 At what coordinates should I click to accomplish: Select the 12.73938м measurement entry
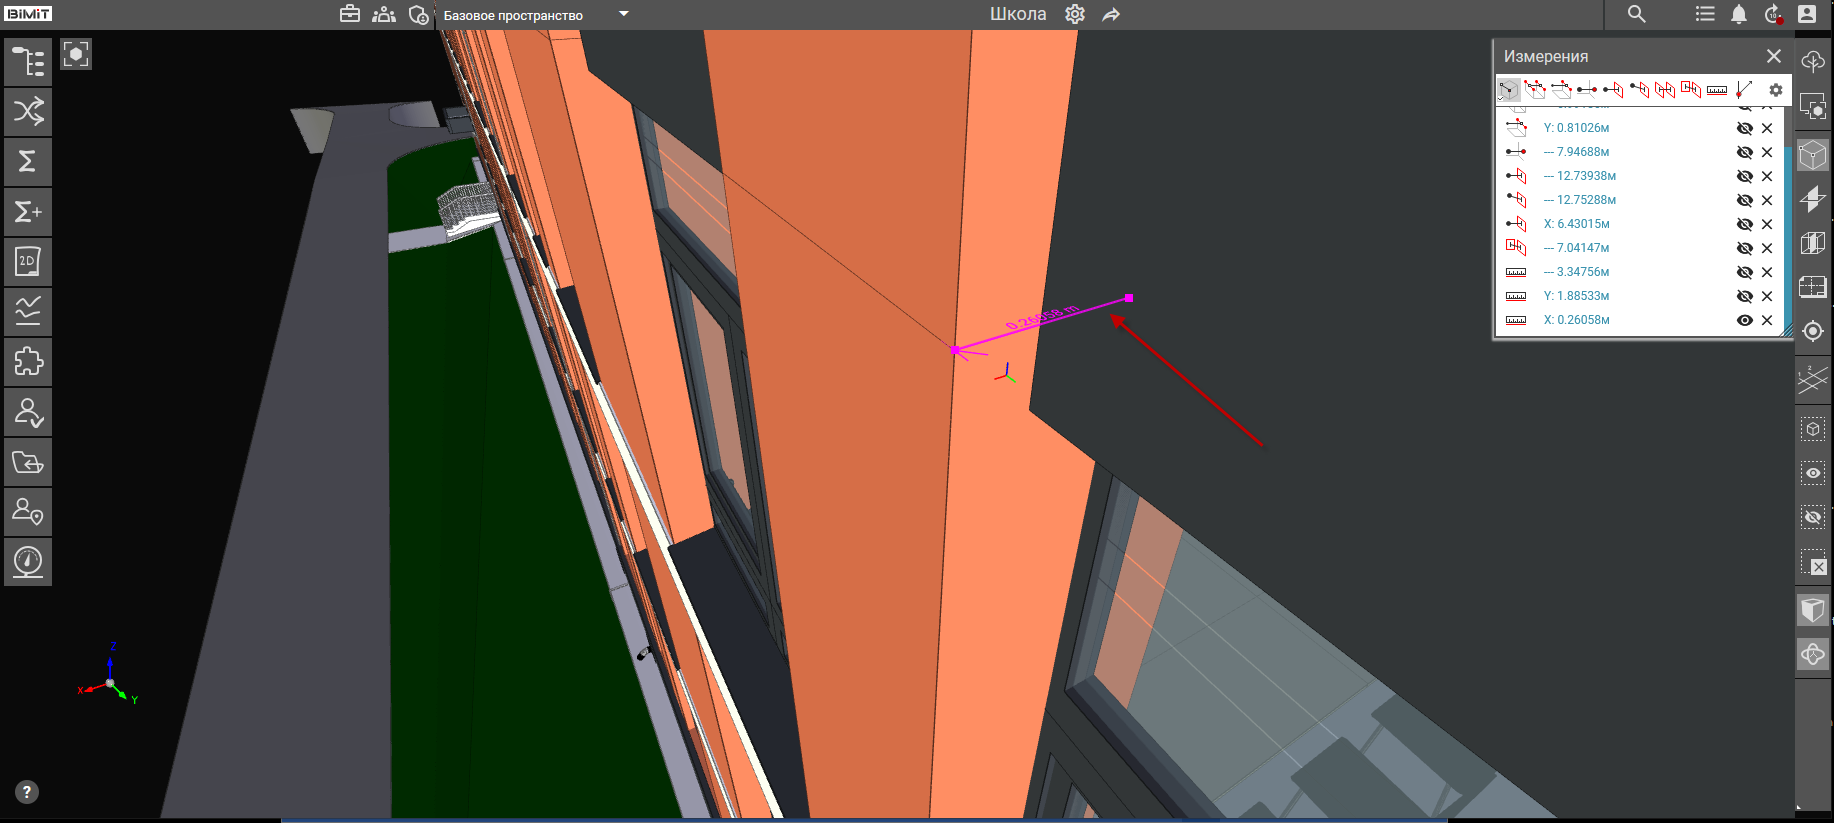coord(1585,176)
